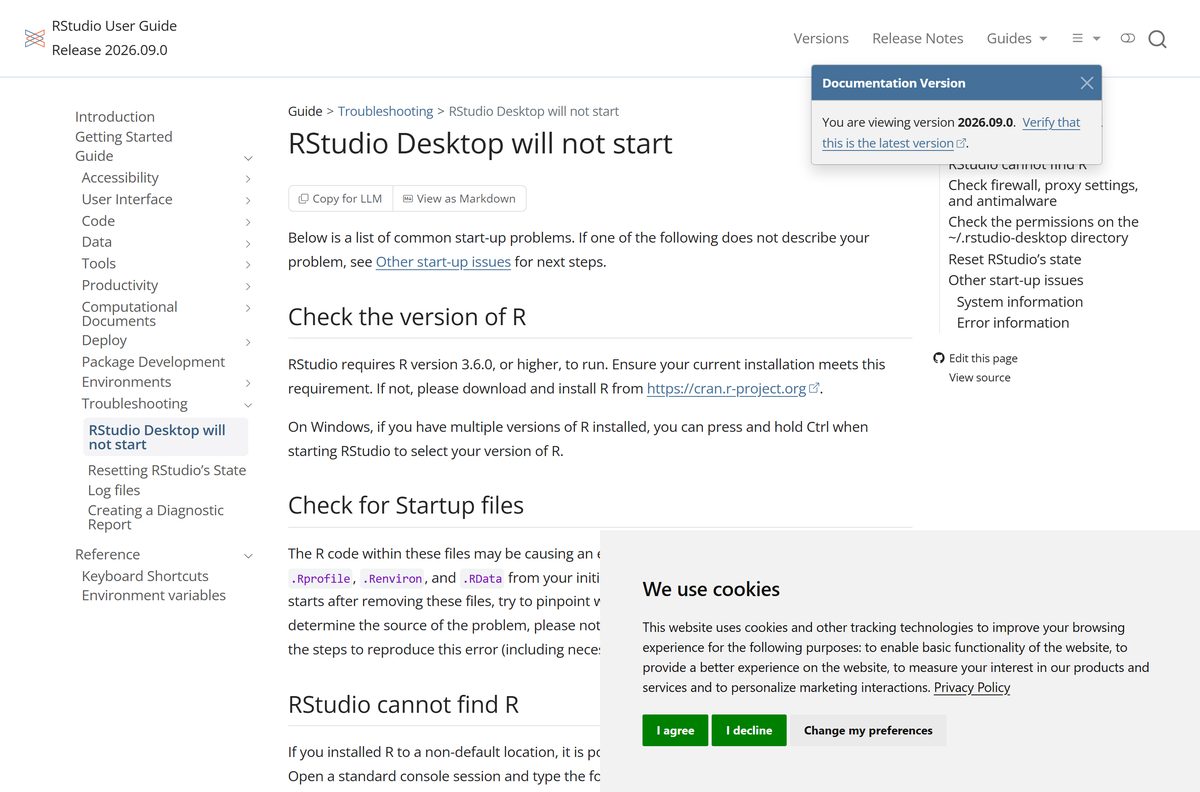The image size is (1200, 792).
Task: Jump to Error information in contents
Action: (x=1013, y=322)
